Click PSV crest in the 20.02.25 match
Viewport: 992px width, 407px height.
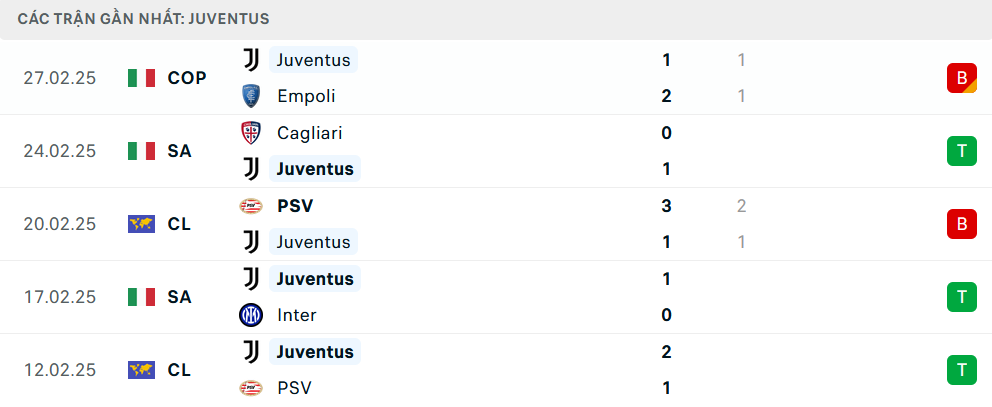pyautogui.click(x=251, y=206)
